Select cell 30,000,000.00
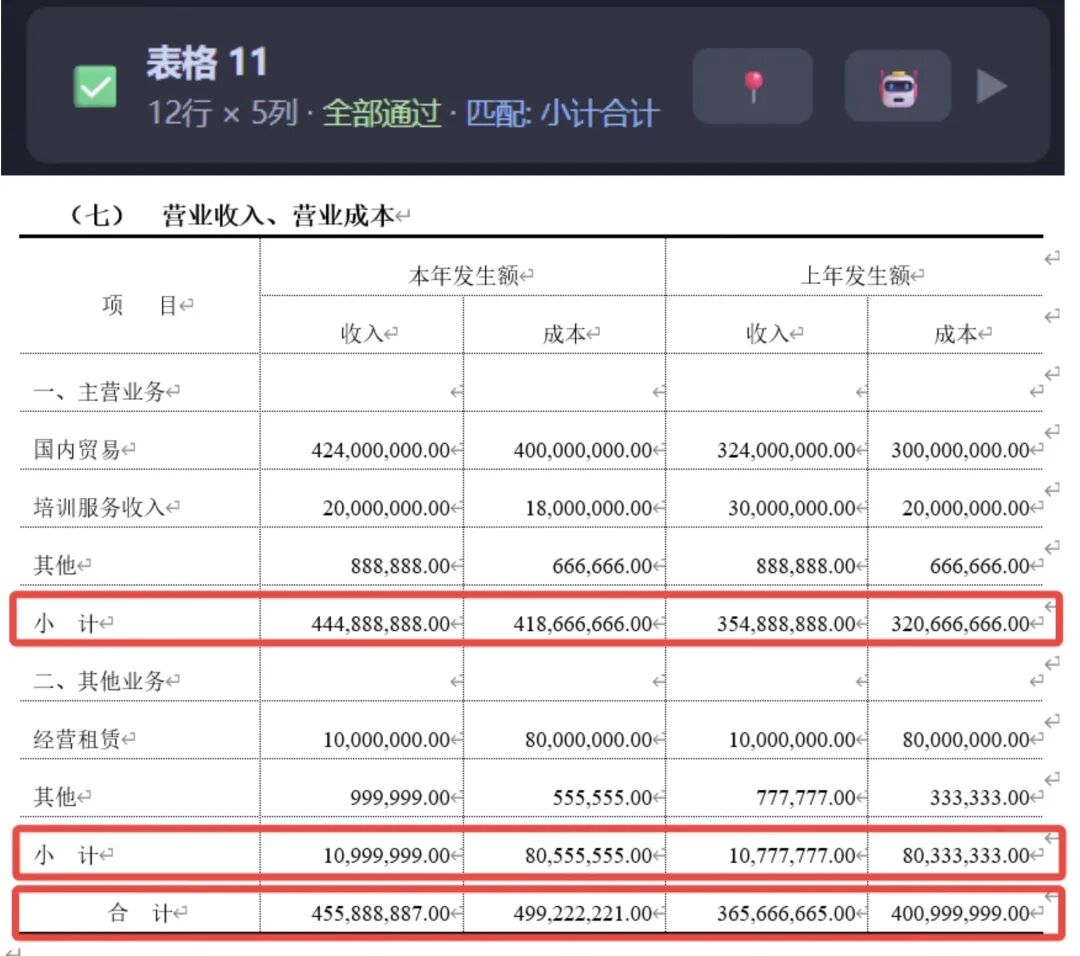 (792, 508)
